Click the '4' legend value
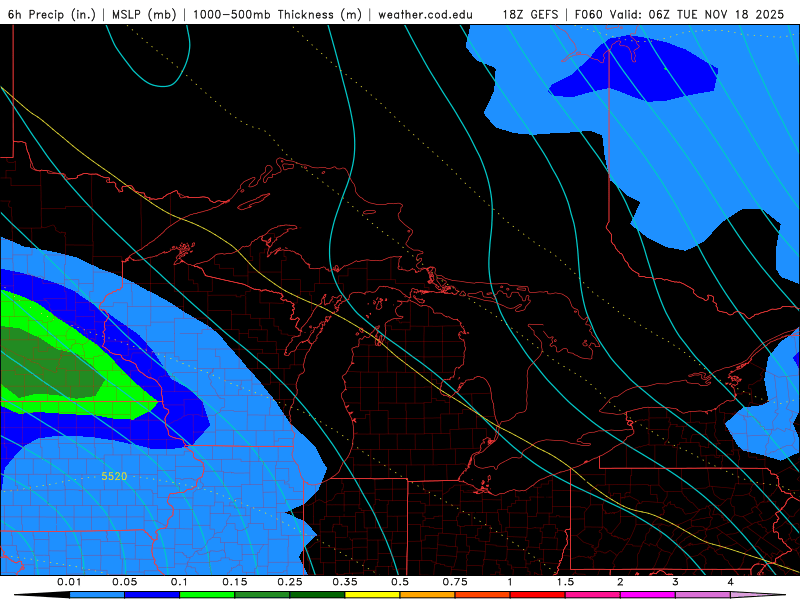Image resolution: width=800 pixels, height=600 pixels. [x=730, y=582]
